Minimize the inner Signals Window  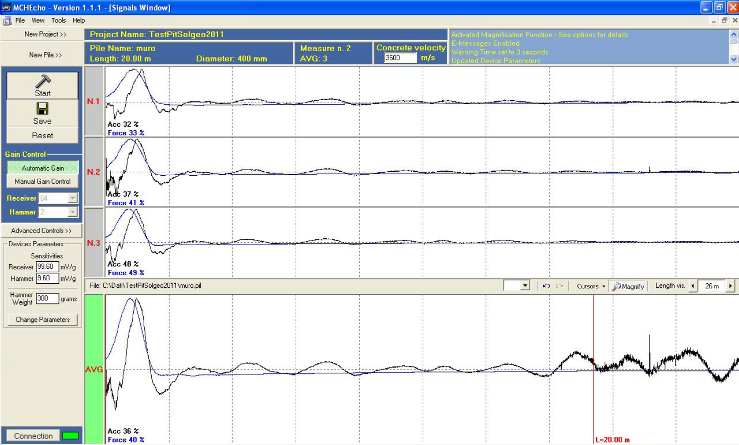(714, 20)
